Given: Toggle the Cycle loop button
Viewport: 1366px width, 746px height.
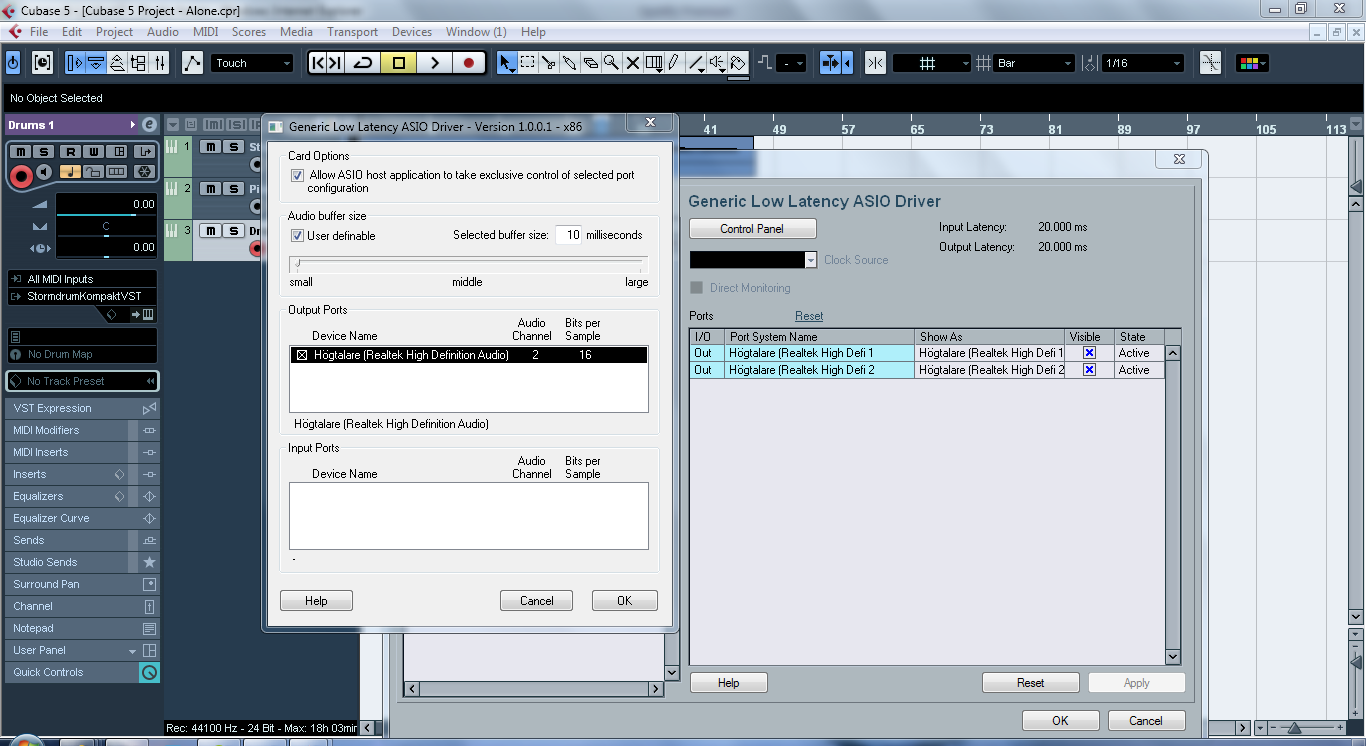Looking at the screenshot, I should click(363, 63).
